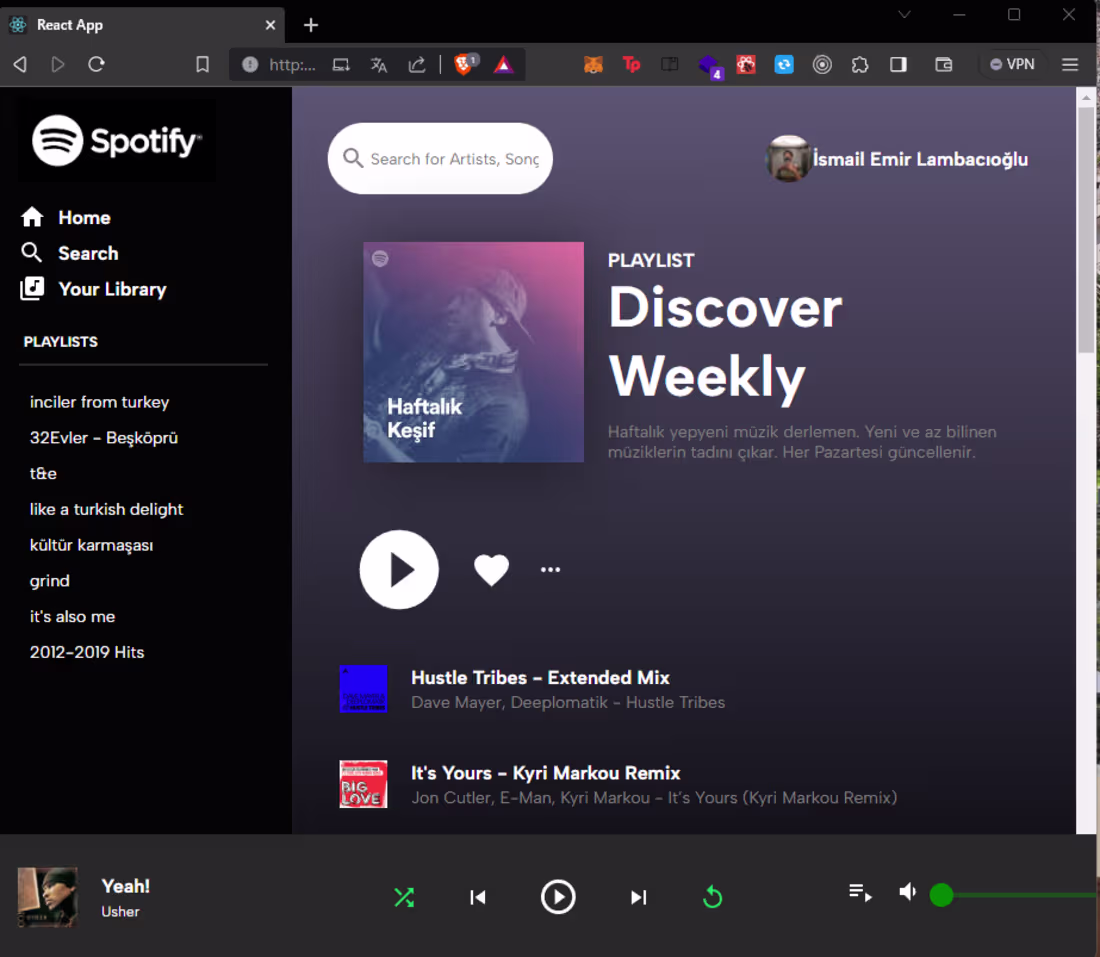The width and height of the screenshot is (1100, 957).
Task: Like the Discover Weekly playlist with the heart
Action: (x=491, y=569)
